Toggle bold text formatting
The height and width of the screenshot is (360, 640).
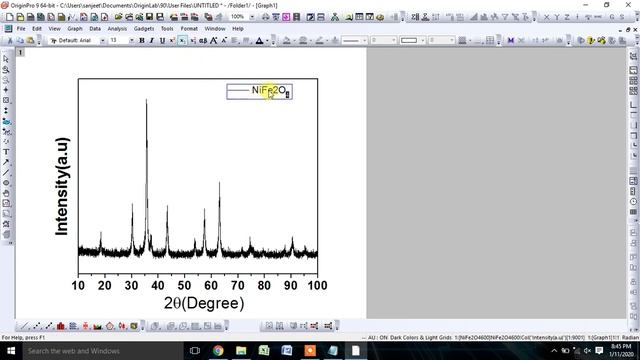[142, 40]
